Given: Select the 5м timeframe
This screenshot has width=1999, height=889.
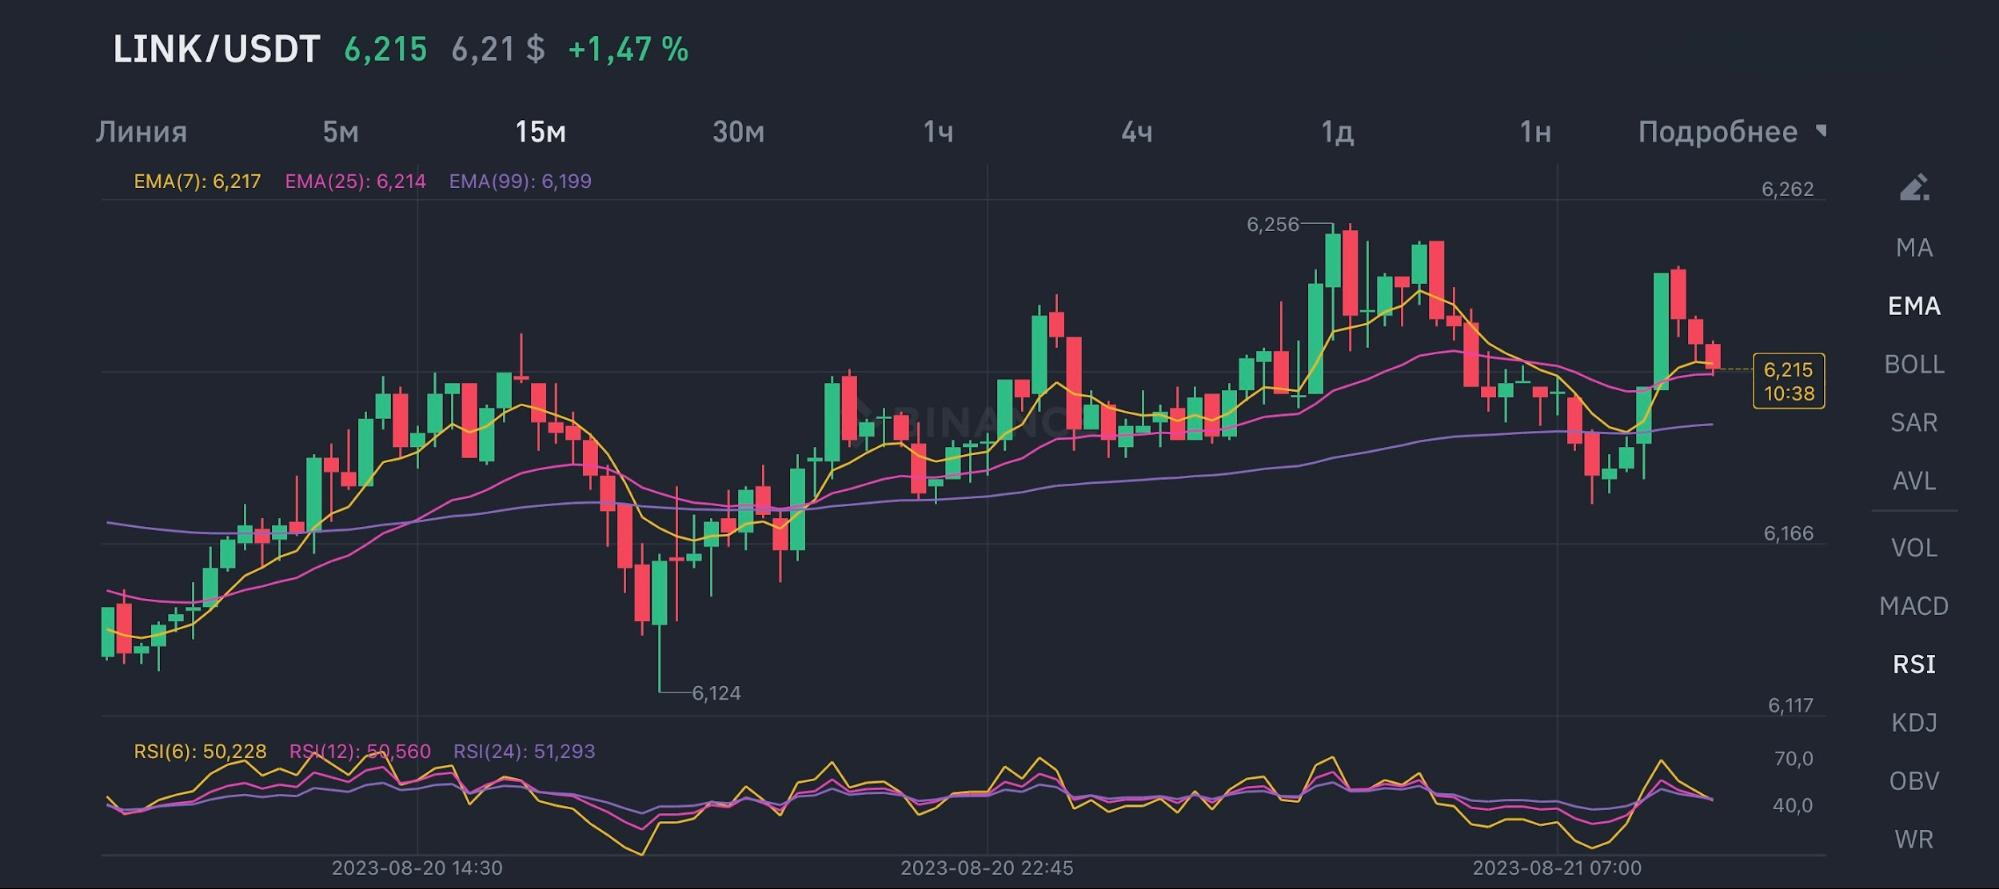Looking at the screenshot, I should 340,132.
